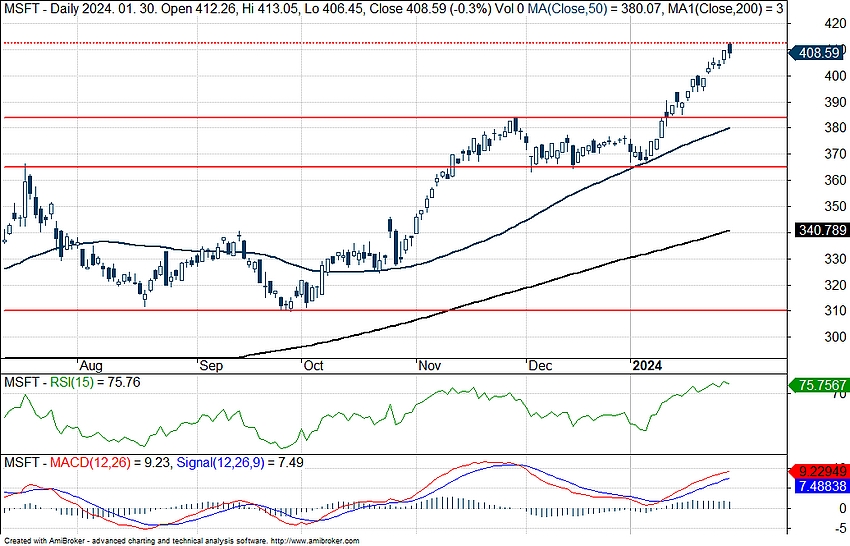This screenshot has width=850, height=546.
Task: Click the 380 price axis label
Action: pyautogui.click(x=835, y=128)
